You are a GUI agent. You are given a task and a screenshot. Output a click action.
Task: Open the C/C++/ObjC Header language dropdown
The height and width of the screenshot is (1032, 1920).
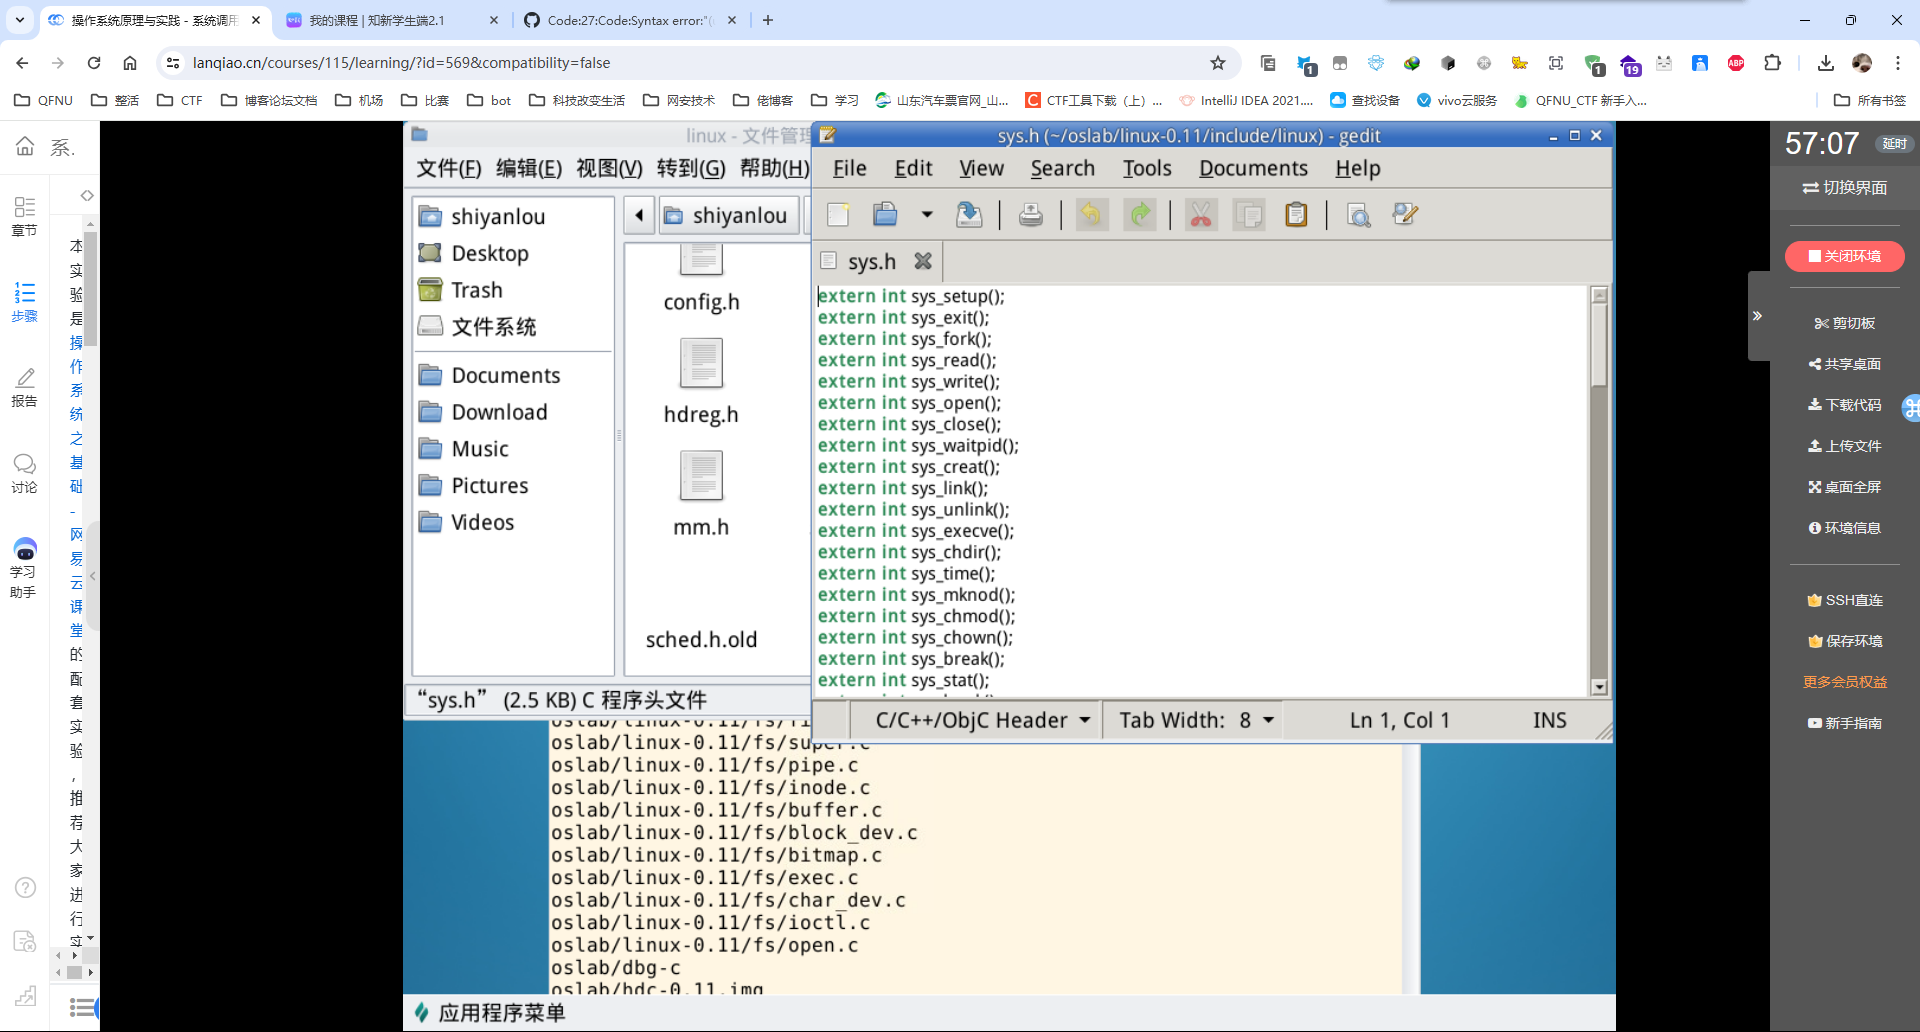tap(981, 720)
